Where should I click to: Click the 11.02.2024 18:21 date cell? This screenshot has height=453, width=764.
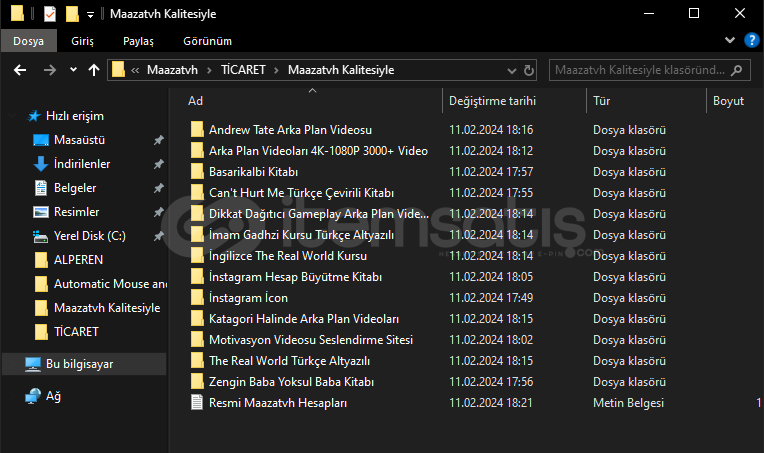pyautogui.click(x=491, y=403)
